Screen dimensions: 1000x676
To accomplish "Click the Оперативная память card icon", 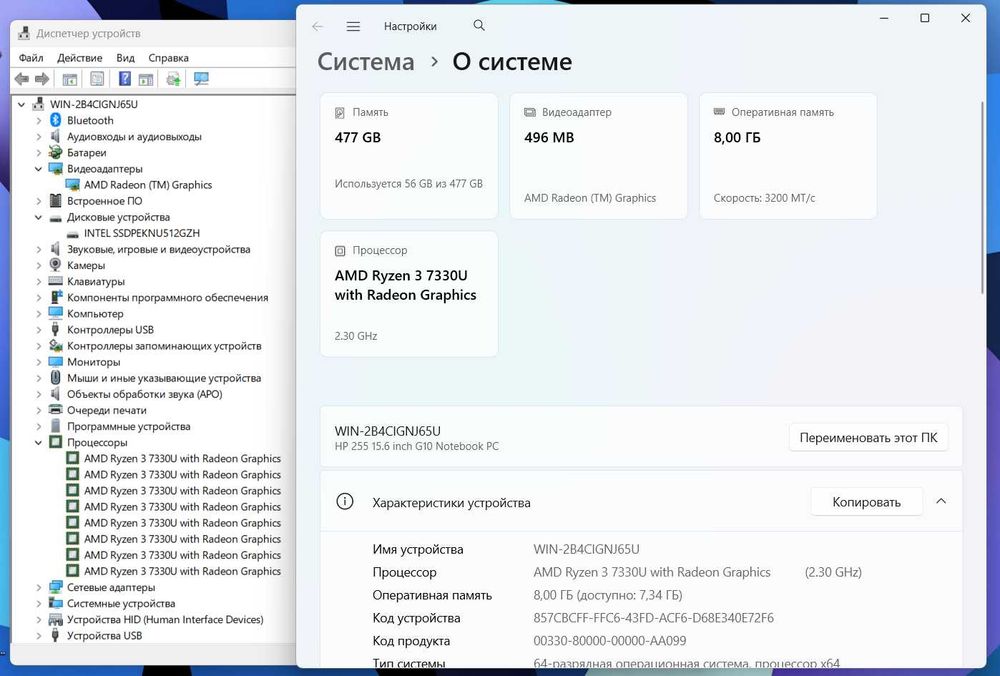I will click(719, 112).
